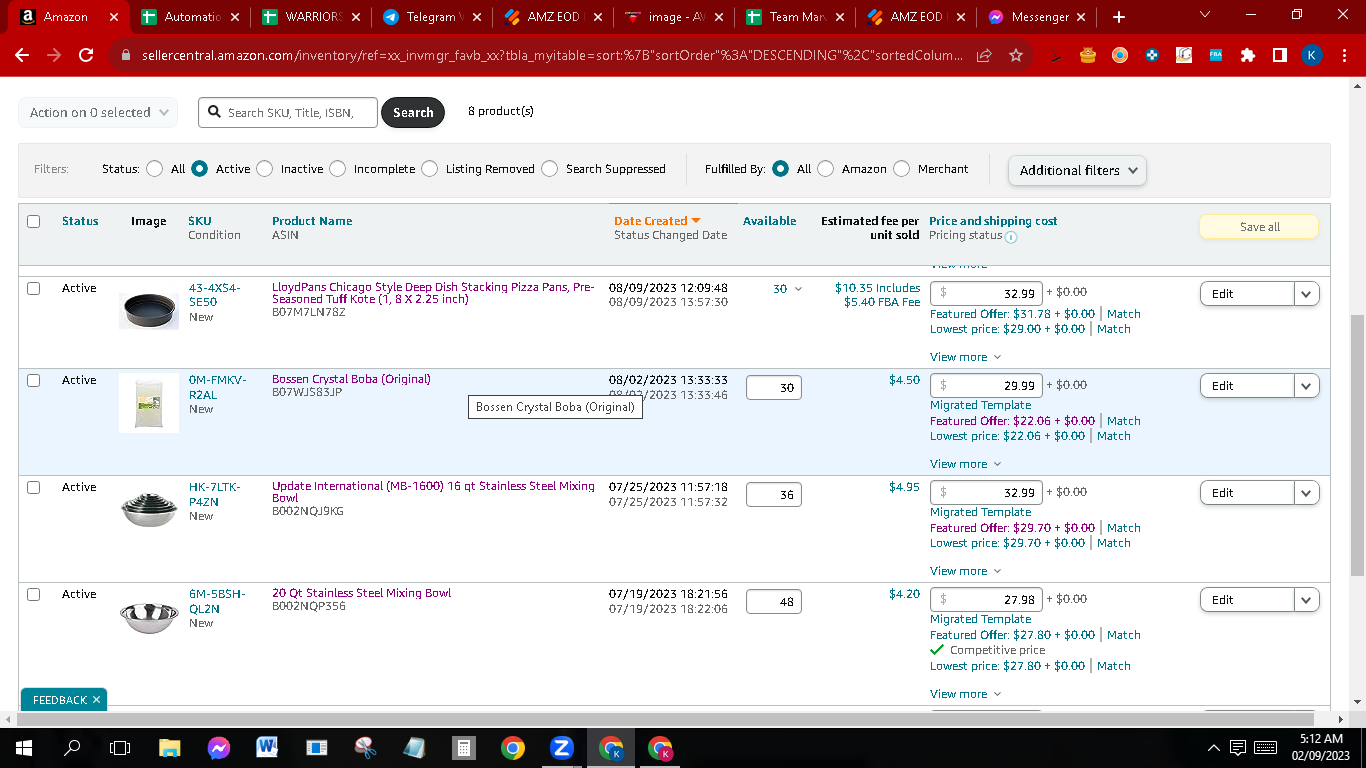Open Windows taskbar search
This screenshot has width=1366, height=768.
[x=72, y=747]
